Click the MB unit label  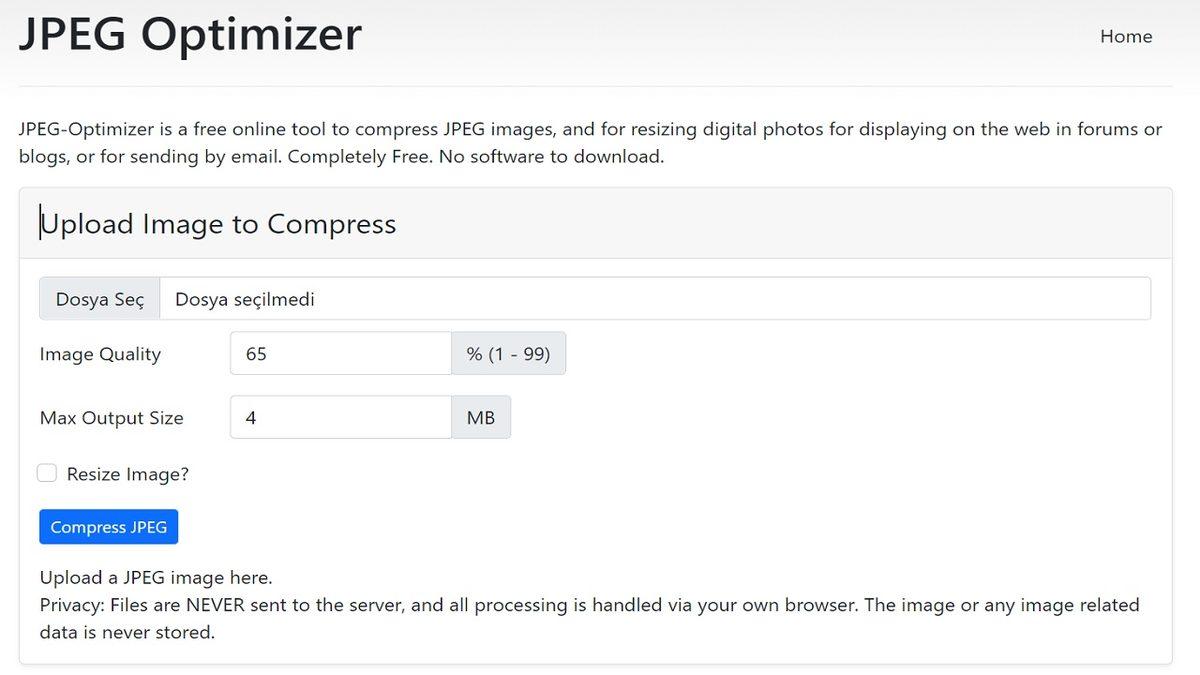[x=481, y=418]
